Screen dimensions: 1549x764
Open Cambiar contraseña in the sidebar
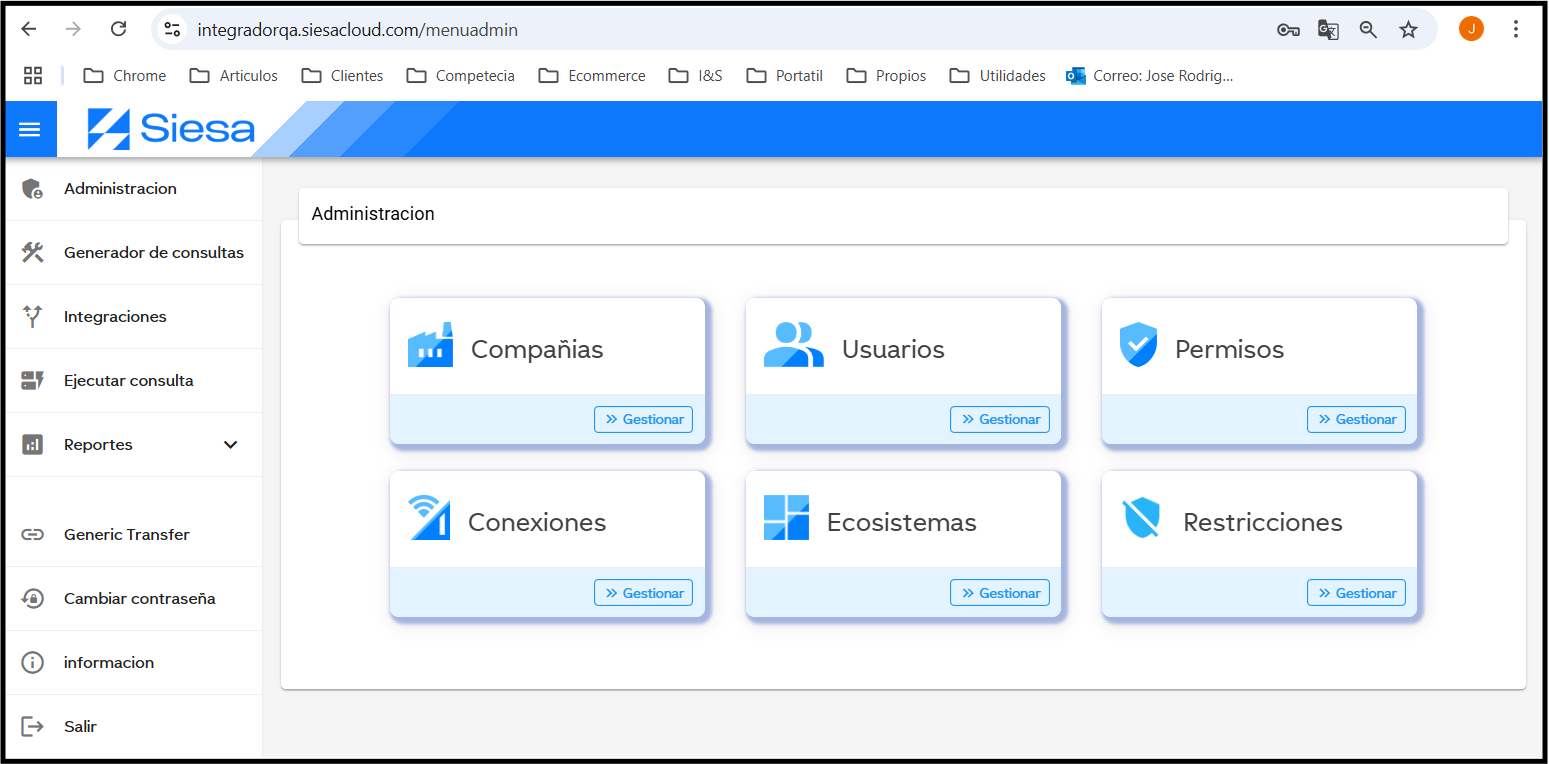pyautogui.click(x=139, y=599)
